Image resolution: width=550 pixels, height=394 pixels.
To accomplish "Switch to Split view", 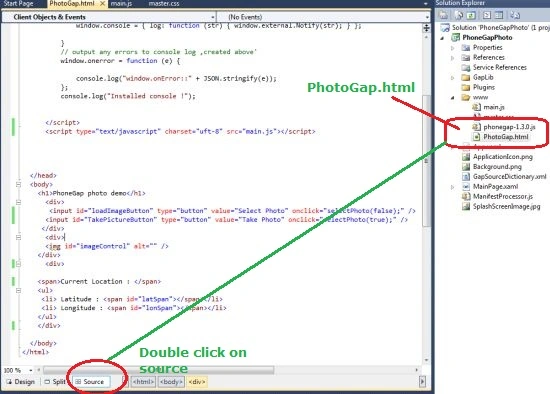I will coord(55,382).
